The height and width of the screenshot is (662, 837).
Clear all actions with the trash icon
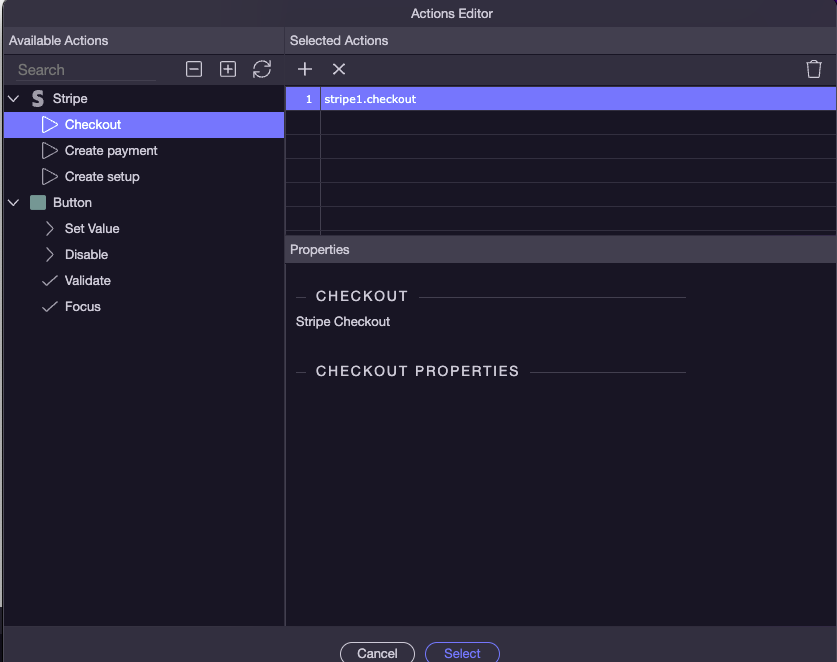pyautogui.click(x=814, y=69)
